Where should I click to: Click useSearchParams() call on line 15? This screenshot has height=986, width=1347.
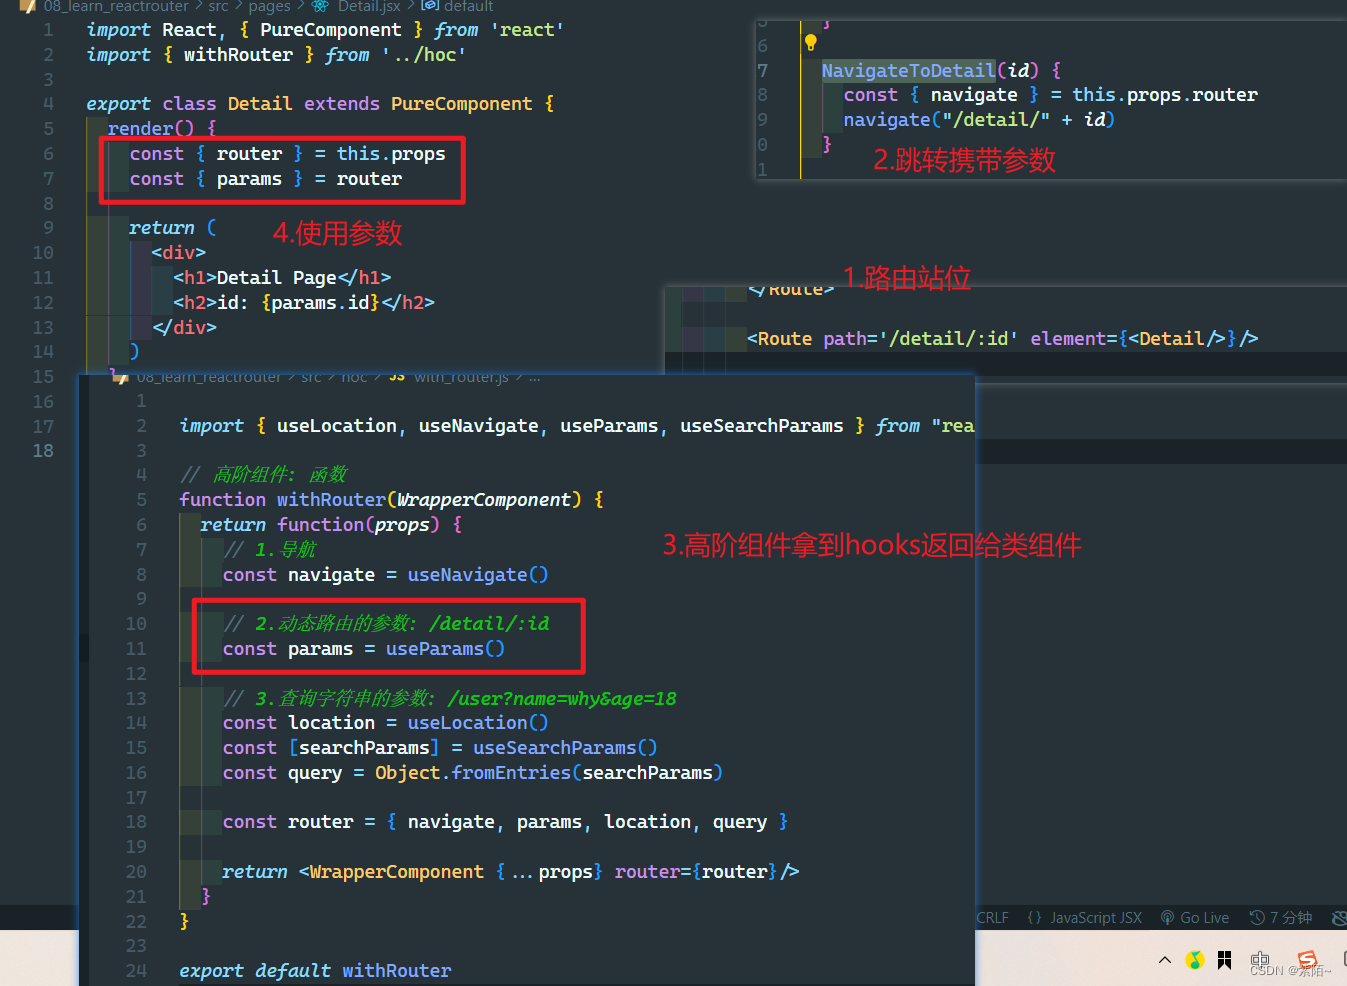click(x=565, y=748)
